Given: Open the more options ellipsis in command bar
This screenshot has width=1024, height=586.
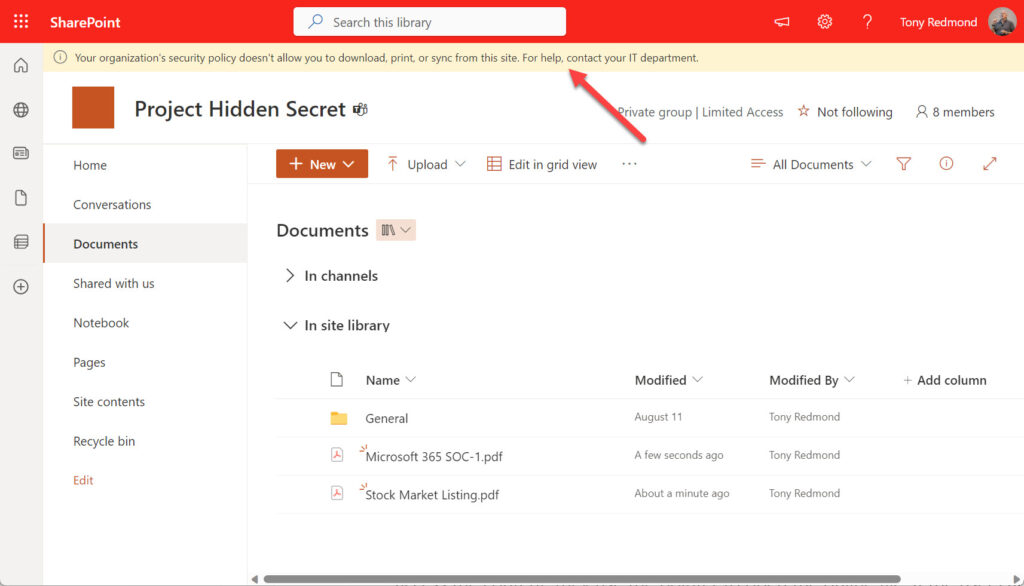Looking at the screenshot, I should (629, 164).
